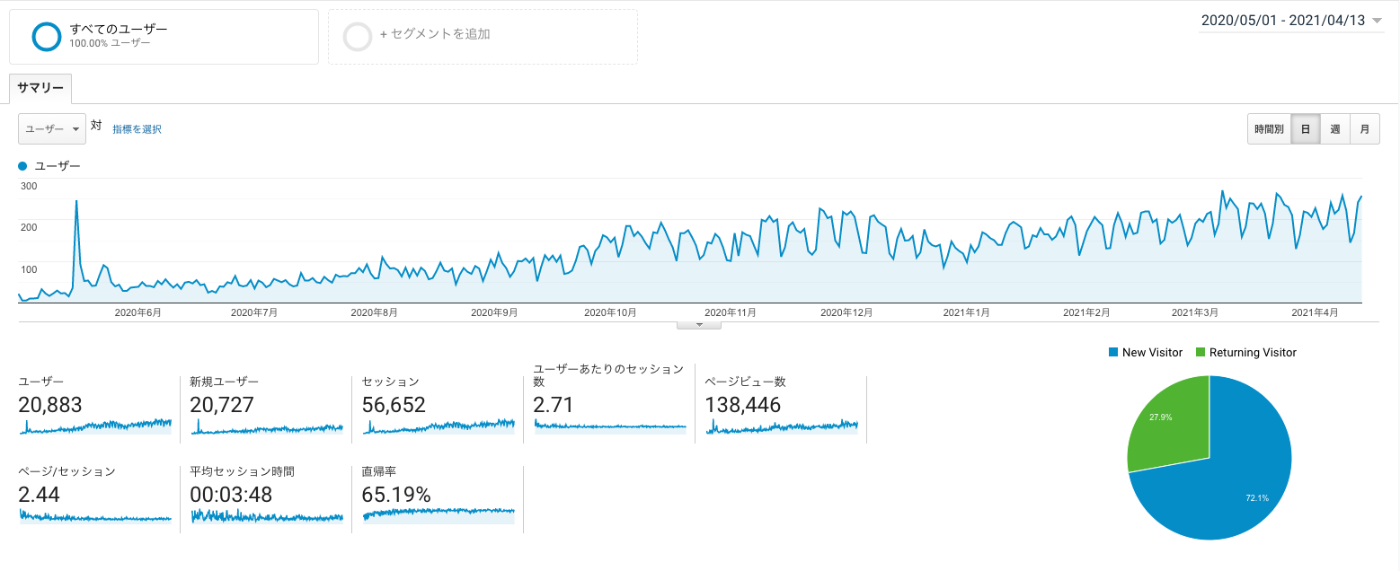Select the 平均セッション時間 00:03:48 metric
Image resolution: width=1400 pixels, height=571 pixels.
pyautogui.click(x=231, y=495)
